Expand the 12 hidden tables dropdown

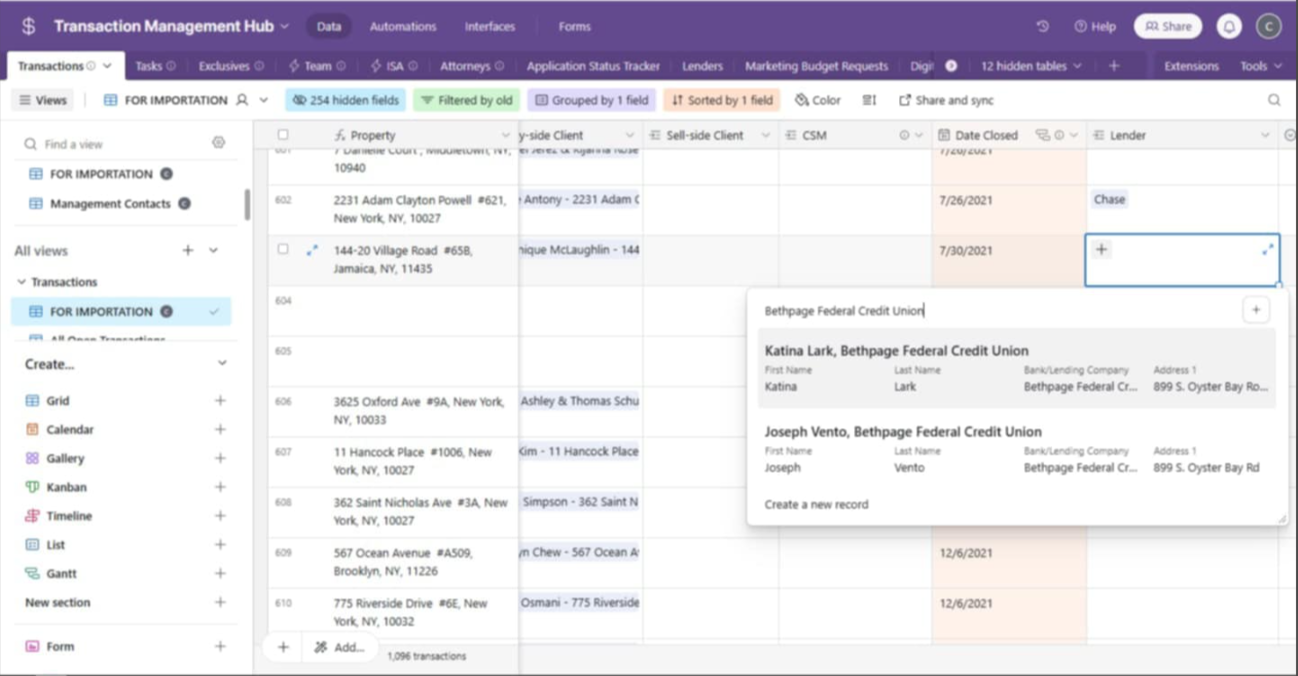[x=1031, y=66]
